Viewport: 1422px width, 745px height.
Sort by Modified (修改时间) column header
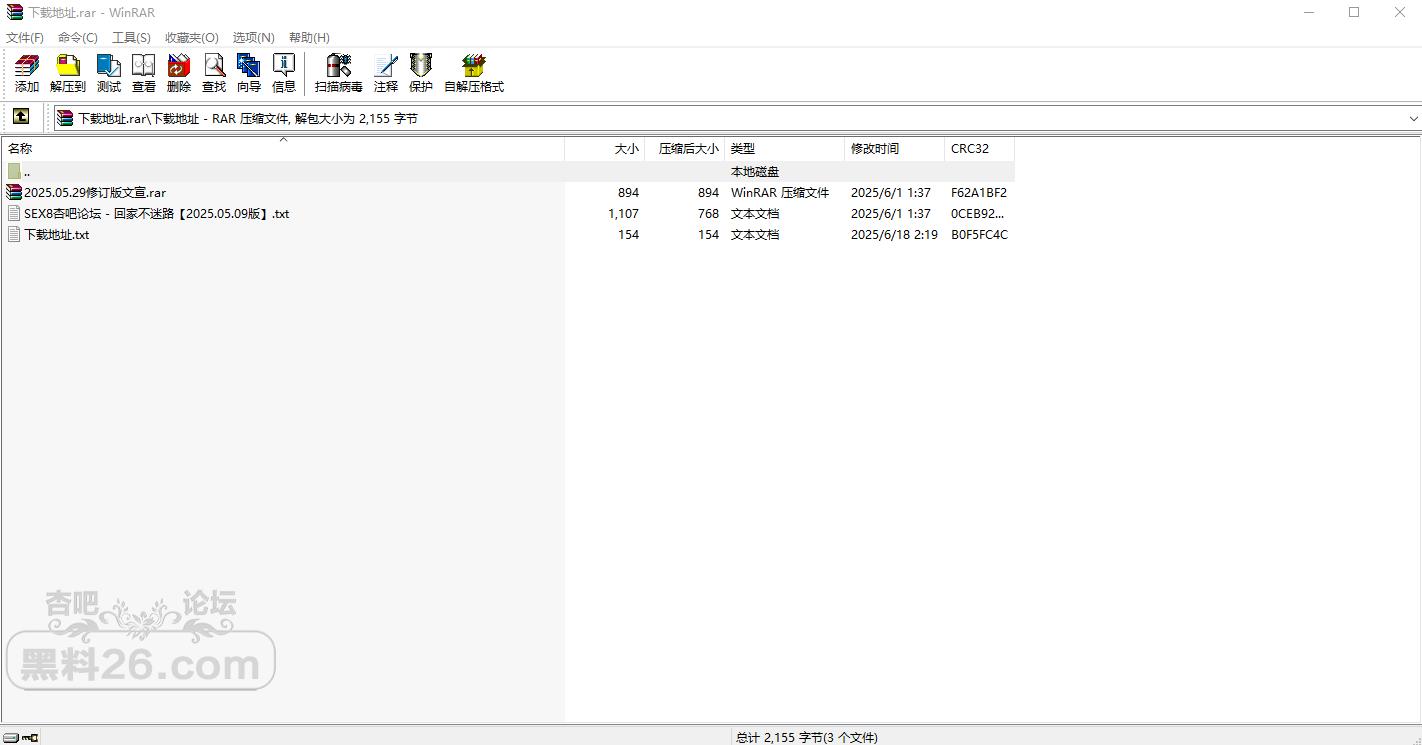tap(895, 148)
